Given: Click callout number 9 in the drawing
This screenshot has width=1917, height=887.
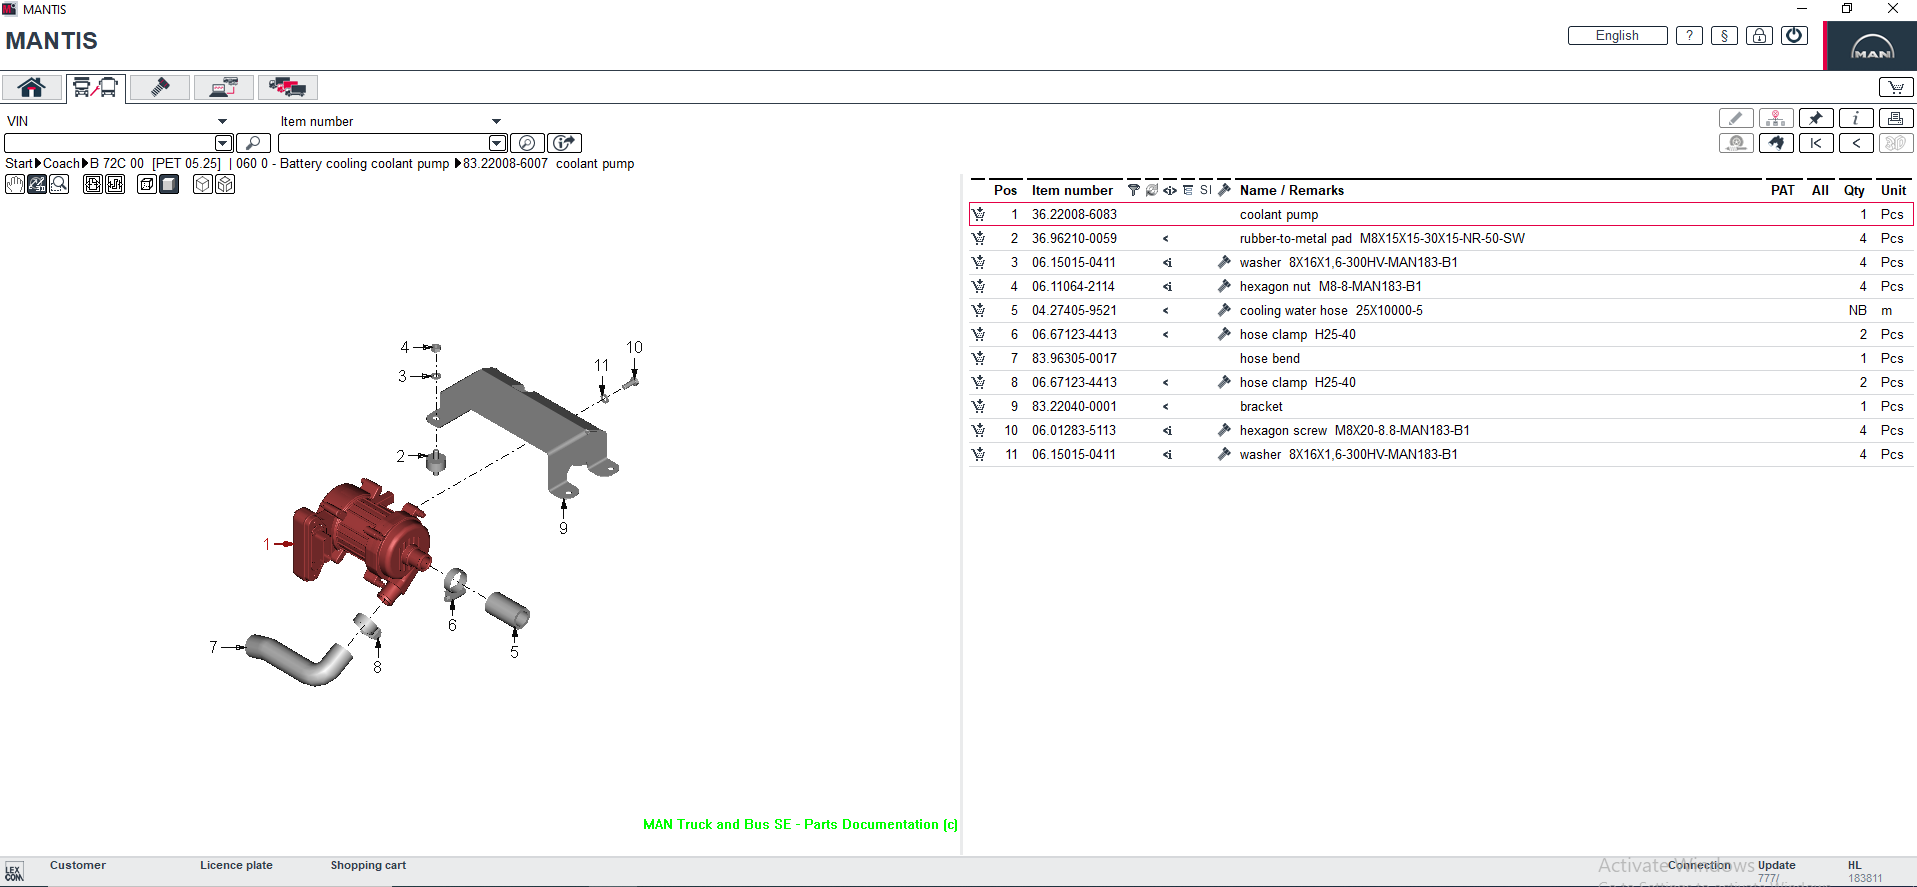Looking at the screenshot, I should pos(563,528).
